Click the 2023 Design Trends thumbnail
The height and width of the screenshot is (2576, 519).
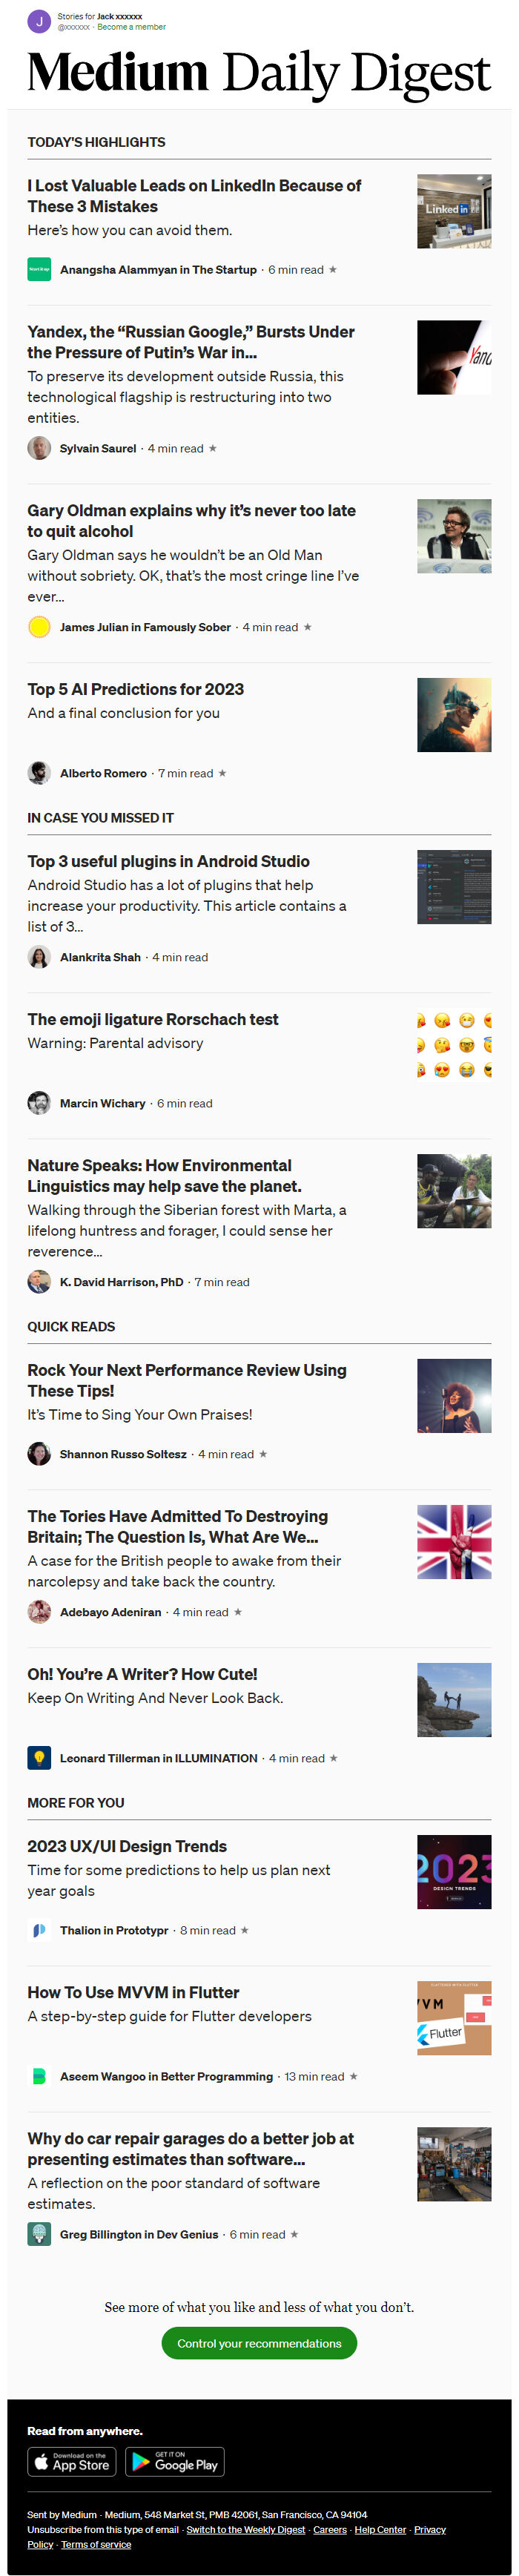click(x=454, y=1872)
